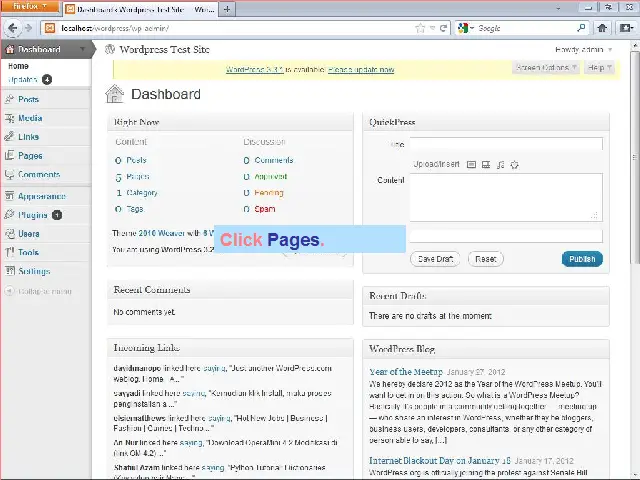Image resolution: width=640 pixels, height=480 pixels.
Task: Click the Add an Image upload icon
Action: click(x=471, y=164)
